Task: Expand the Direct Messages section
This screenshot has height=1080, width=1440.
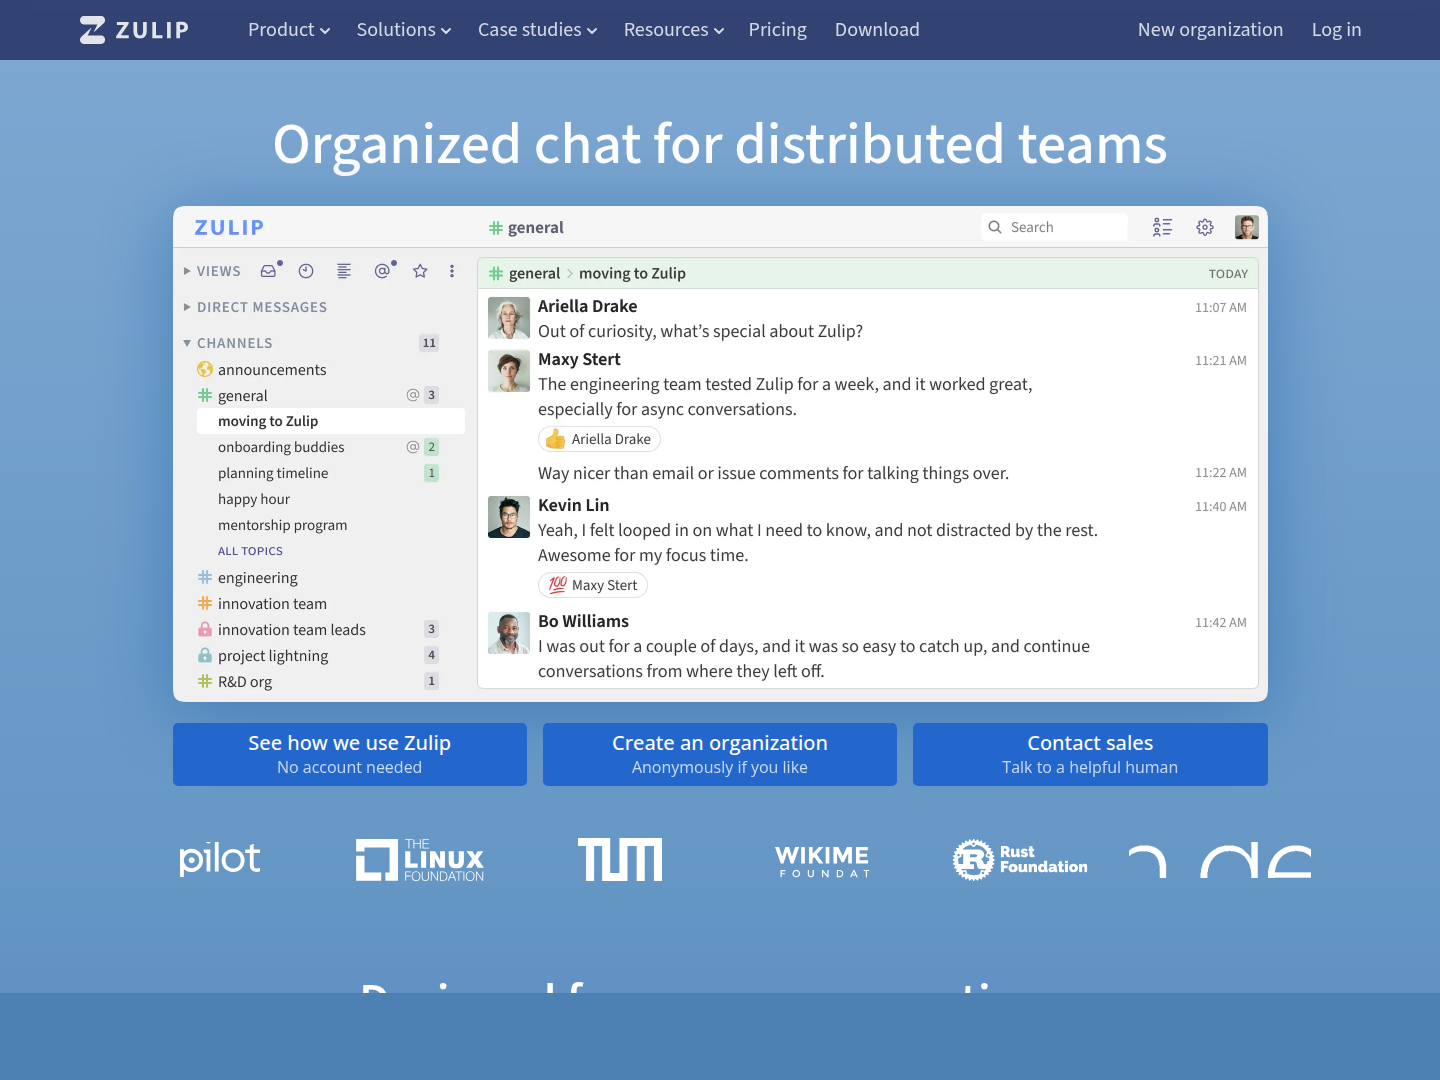Action: [x=187, y=307]
